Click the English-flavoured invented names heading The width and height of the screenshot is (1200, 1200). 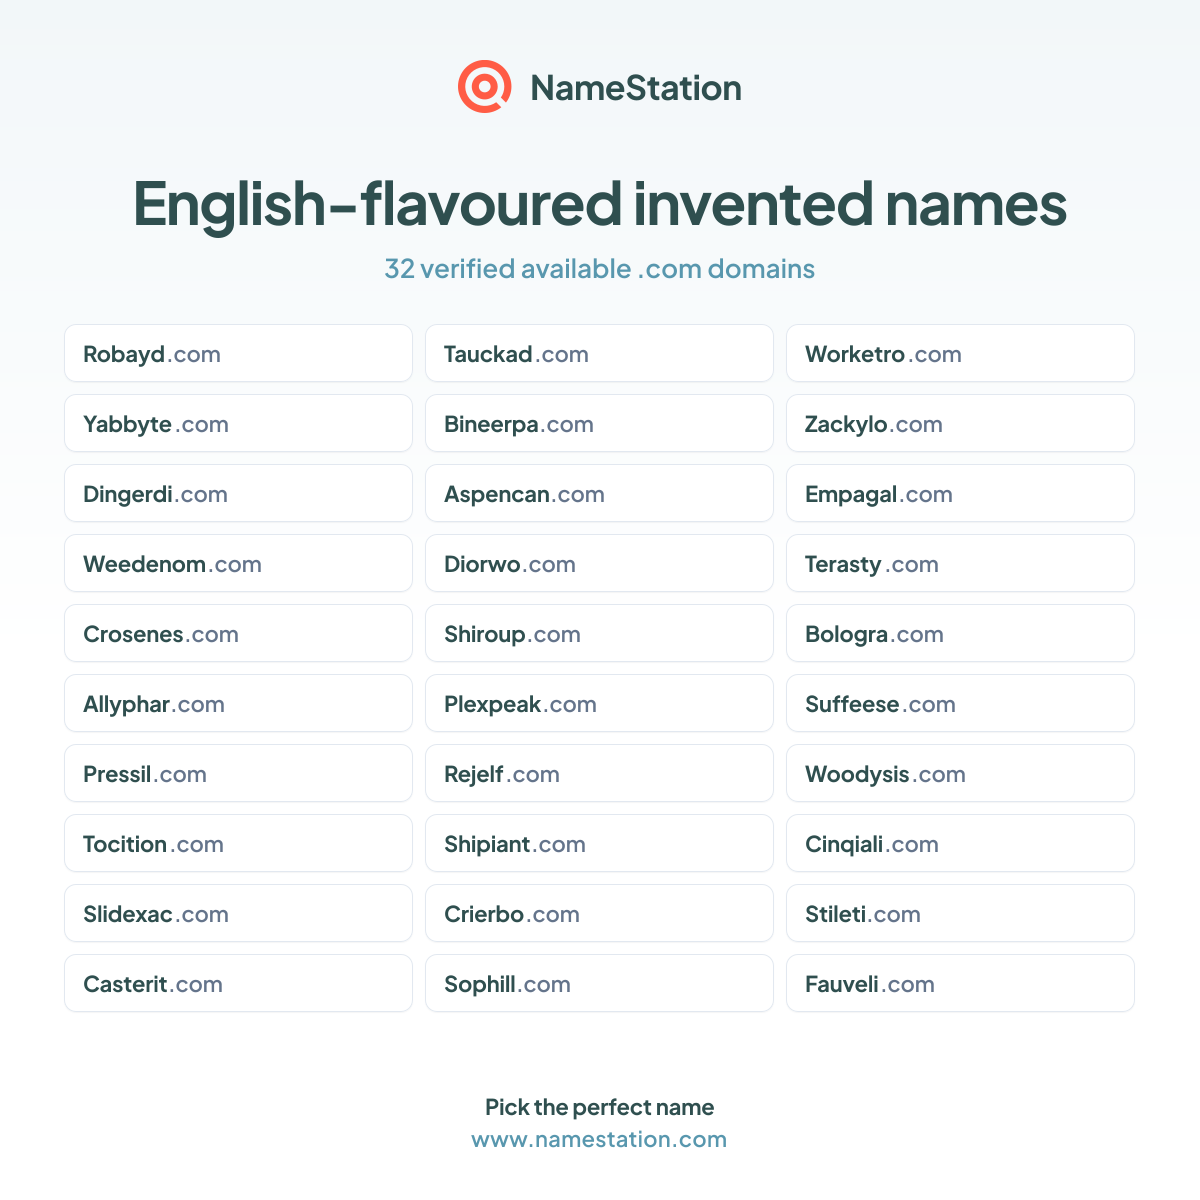click(600, 204)
